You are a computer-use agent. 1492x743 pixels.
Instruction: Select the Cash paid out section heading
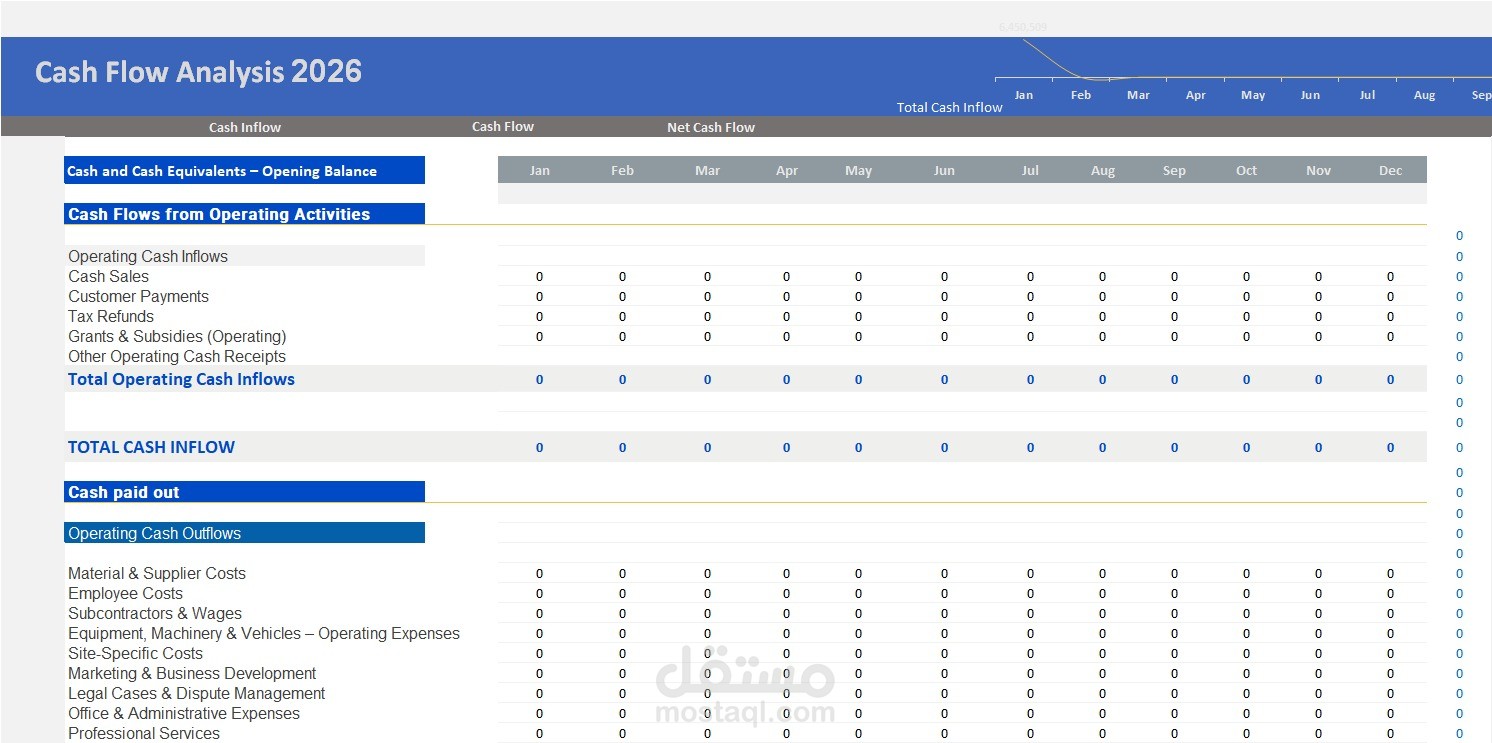pyautogui.click(x=245, y=492)
